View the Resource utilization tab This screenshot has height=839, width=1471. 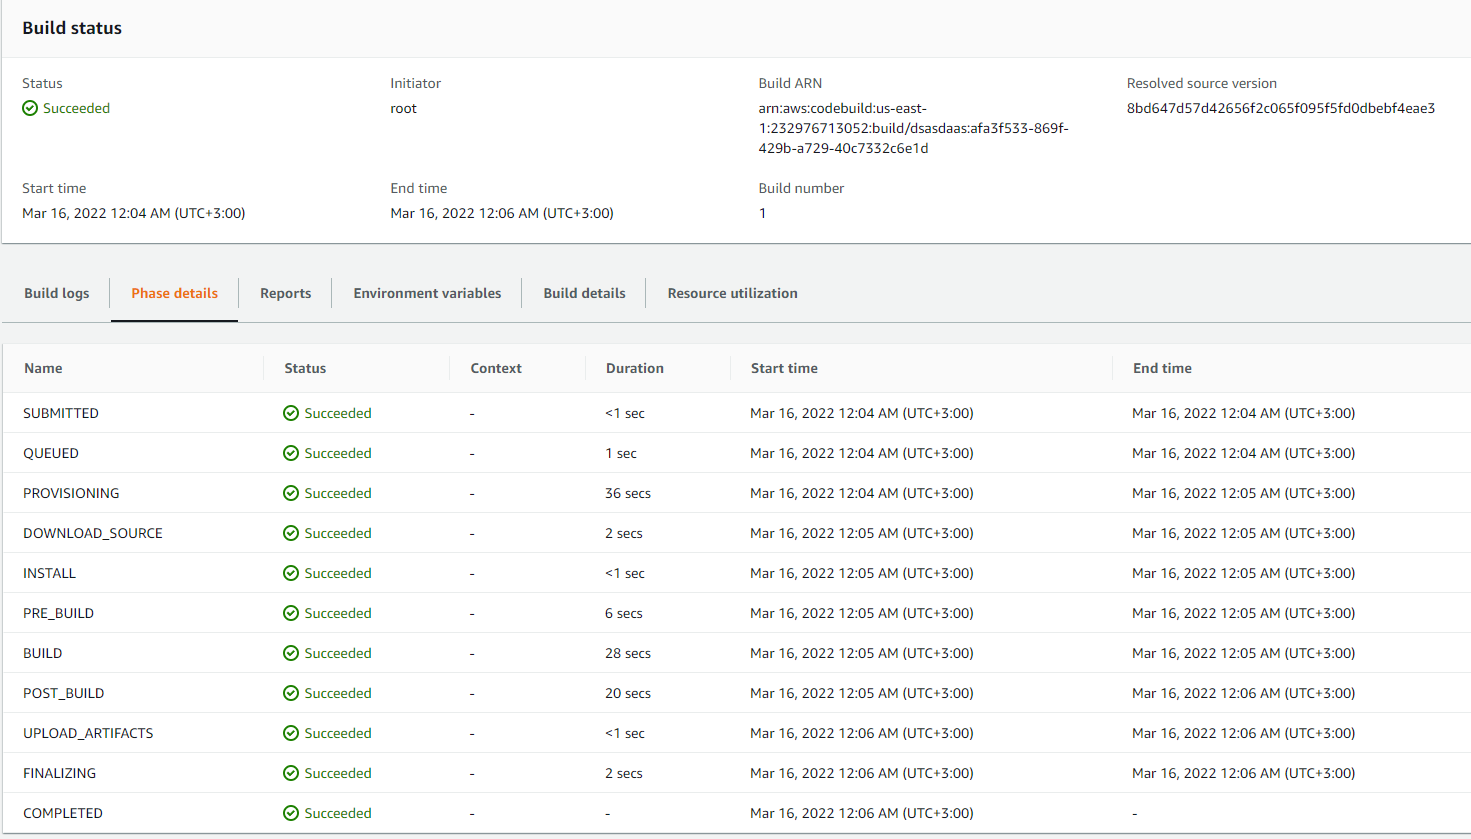[733, 293]
